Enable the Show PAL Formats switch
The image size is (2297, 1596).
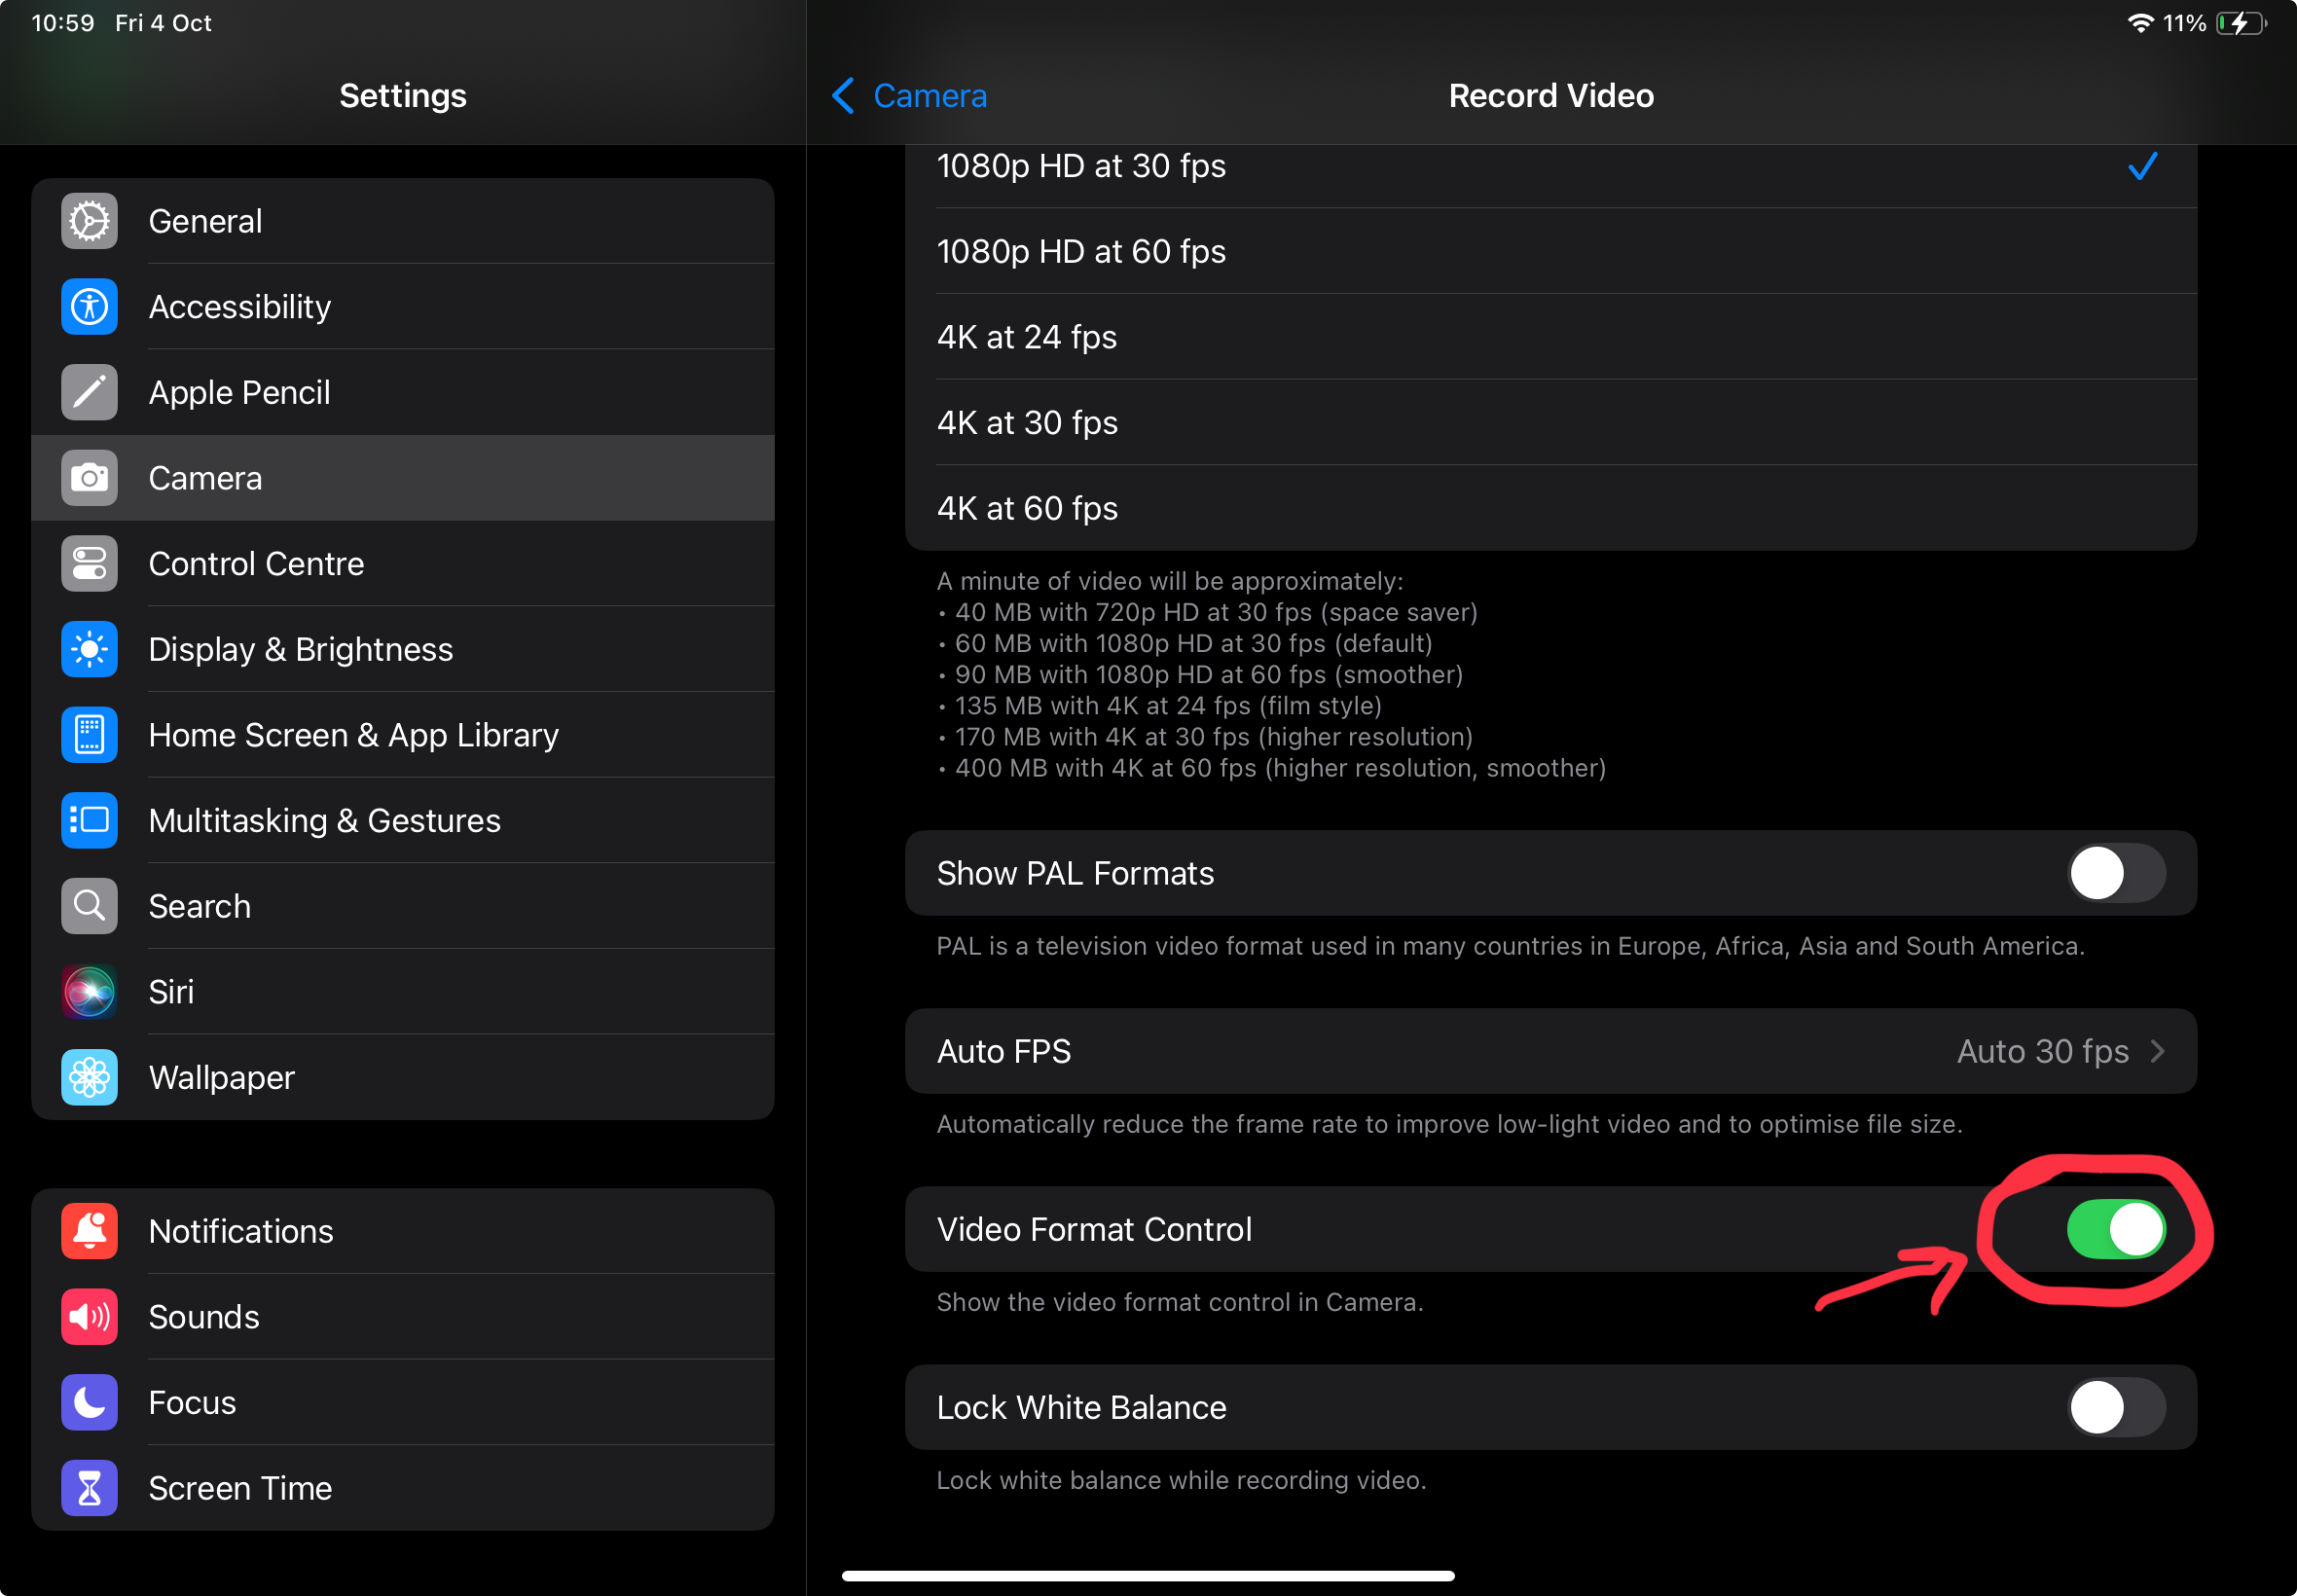[2116, 873]
